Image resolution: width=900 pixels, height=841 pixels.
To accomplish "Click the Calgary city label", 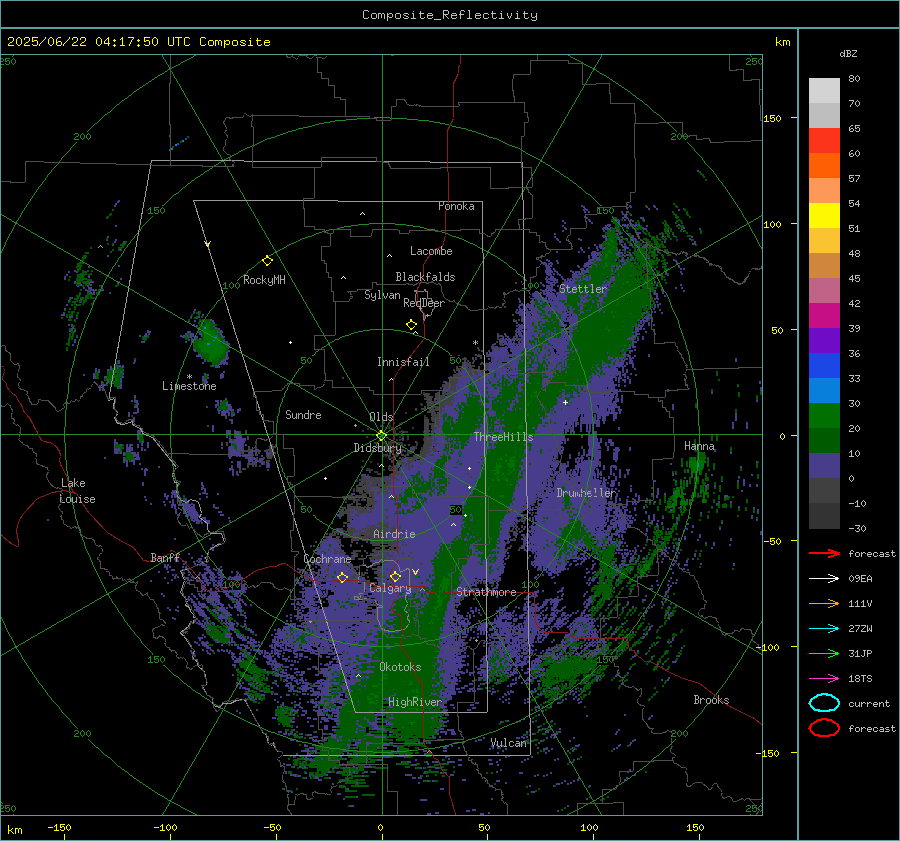I will pyautogui.click(x=390, y=588).
